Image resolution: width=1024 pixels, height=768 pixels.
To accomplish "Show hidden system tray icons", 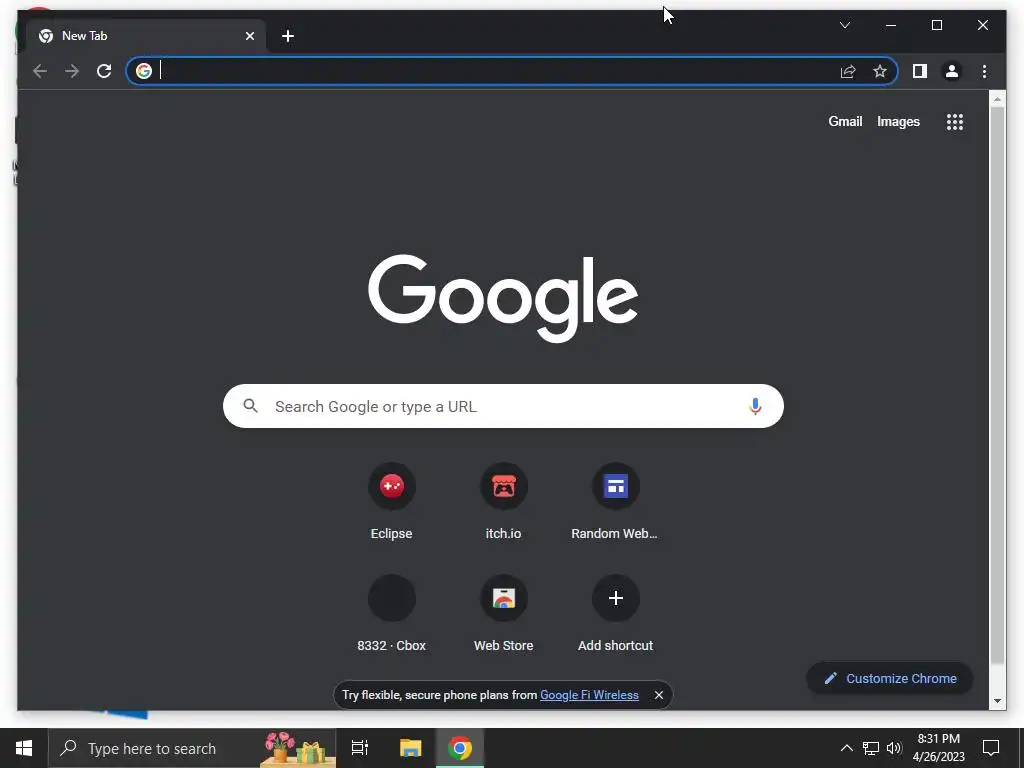I will click(846, 748).
